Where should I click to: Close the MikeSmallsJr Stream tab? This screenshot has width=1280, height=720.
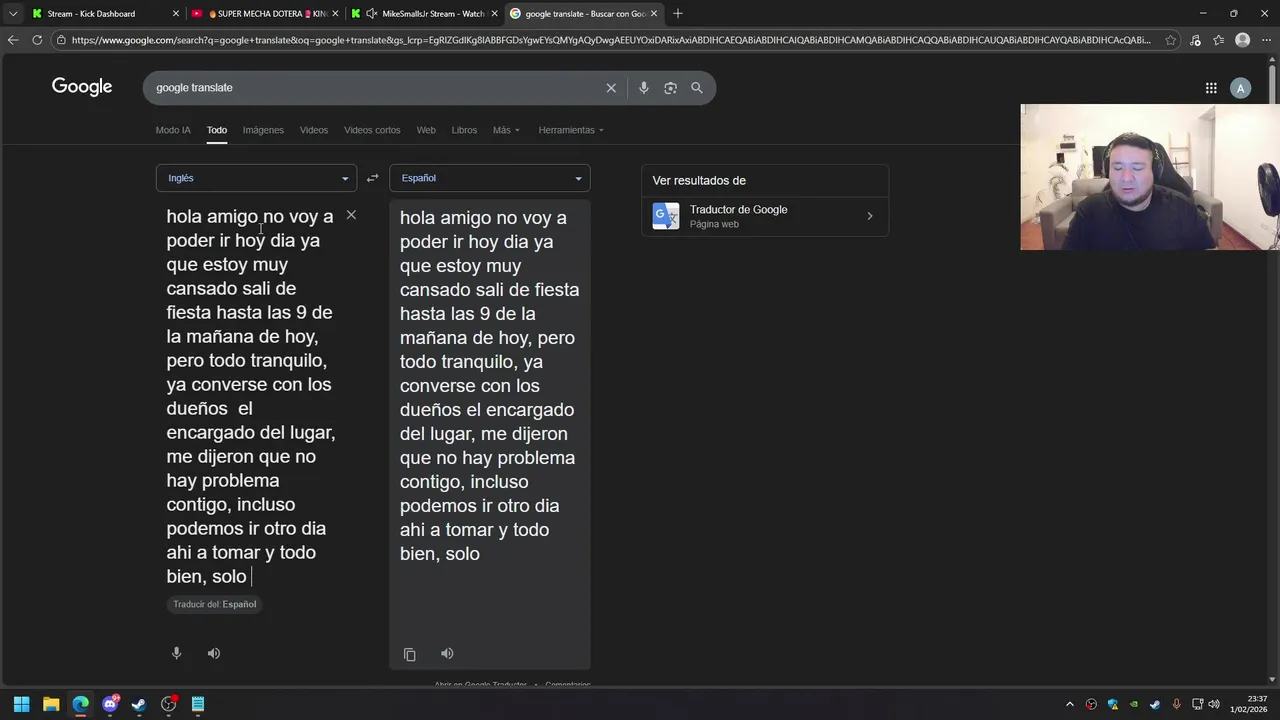coord(494,14)
